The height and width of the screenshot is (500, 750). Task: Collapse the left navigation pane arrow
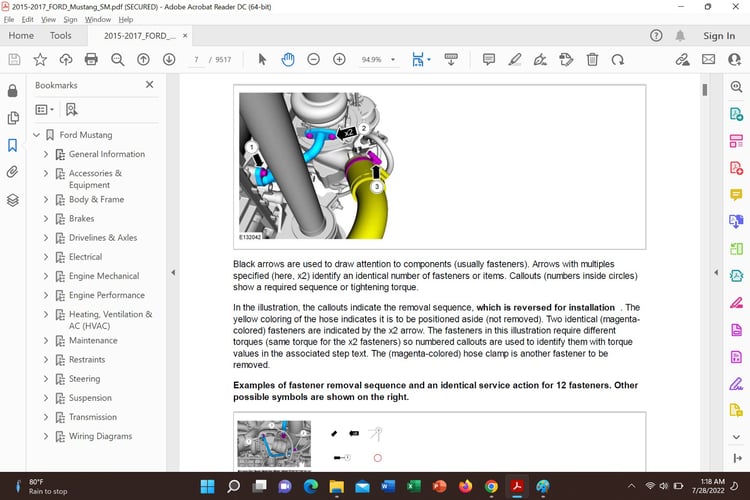tap(173, 273)
